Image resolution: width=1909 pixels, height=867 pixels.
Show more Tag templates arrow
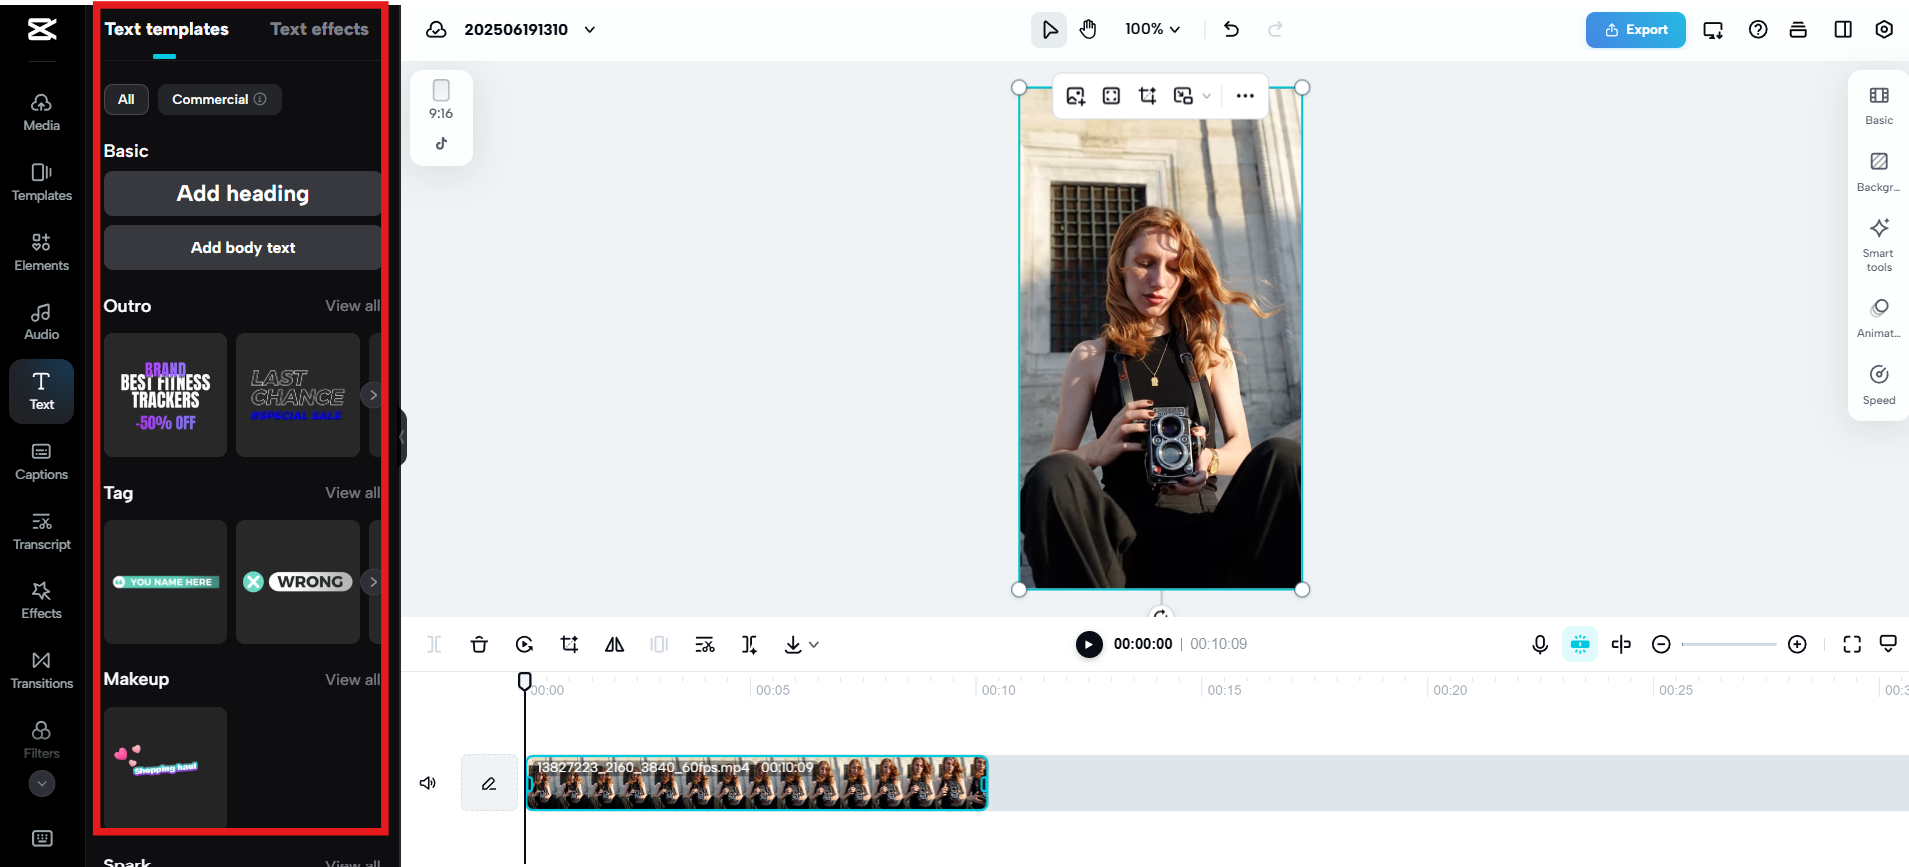coord(372,582)
